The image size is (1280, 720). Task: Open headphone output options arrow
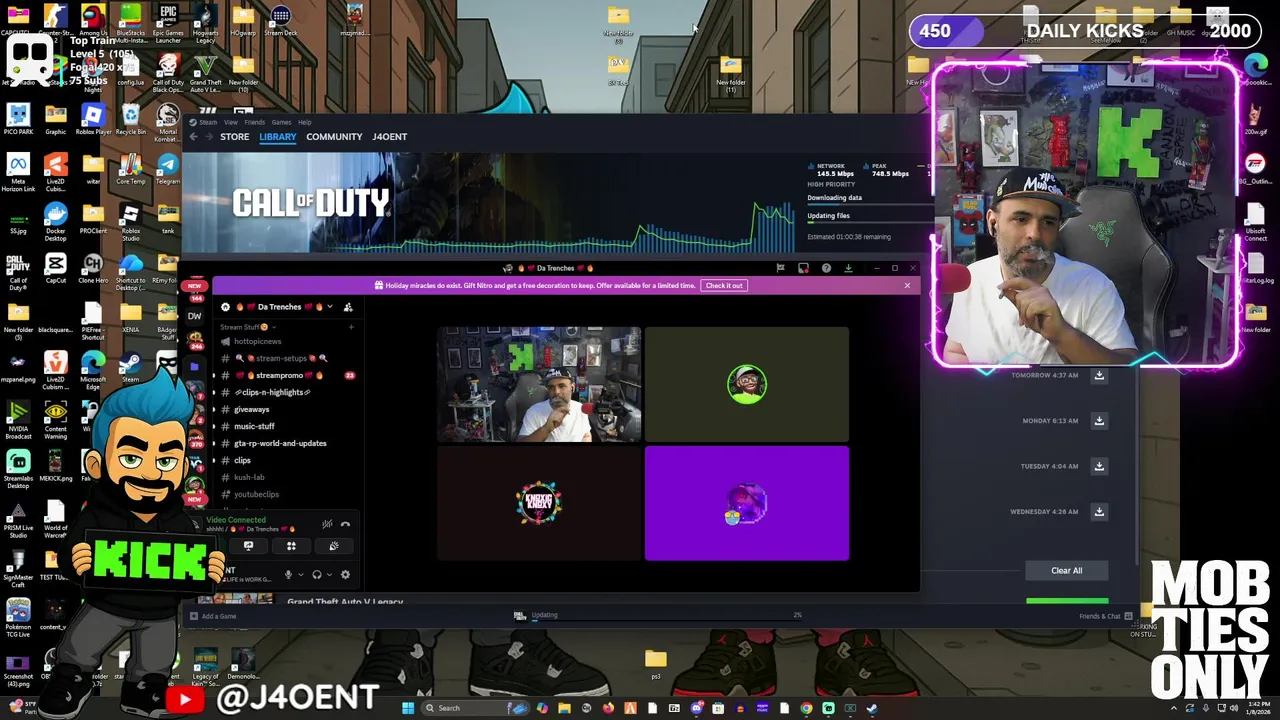(329, 575)
